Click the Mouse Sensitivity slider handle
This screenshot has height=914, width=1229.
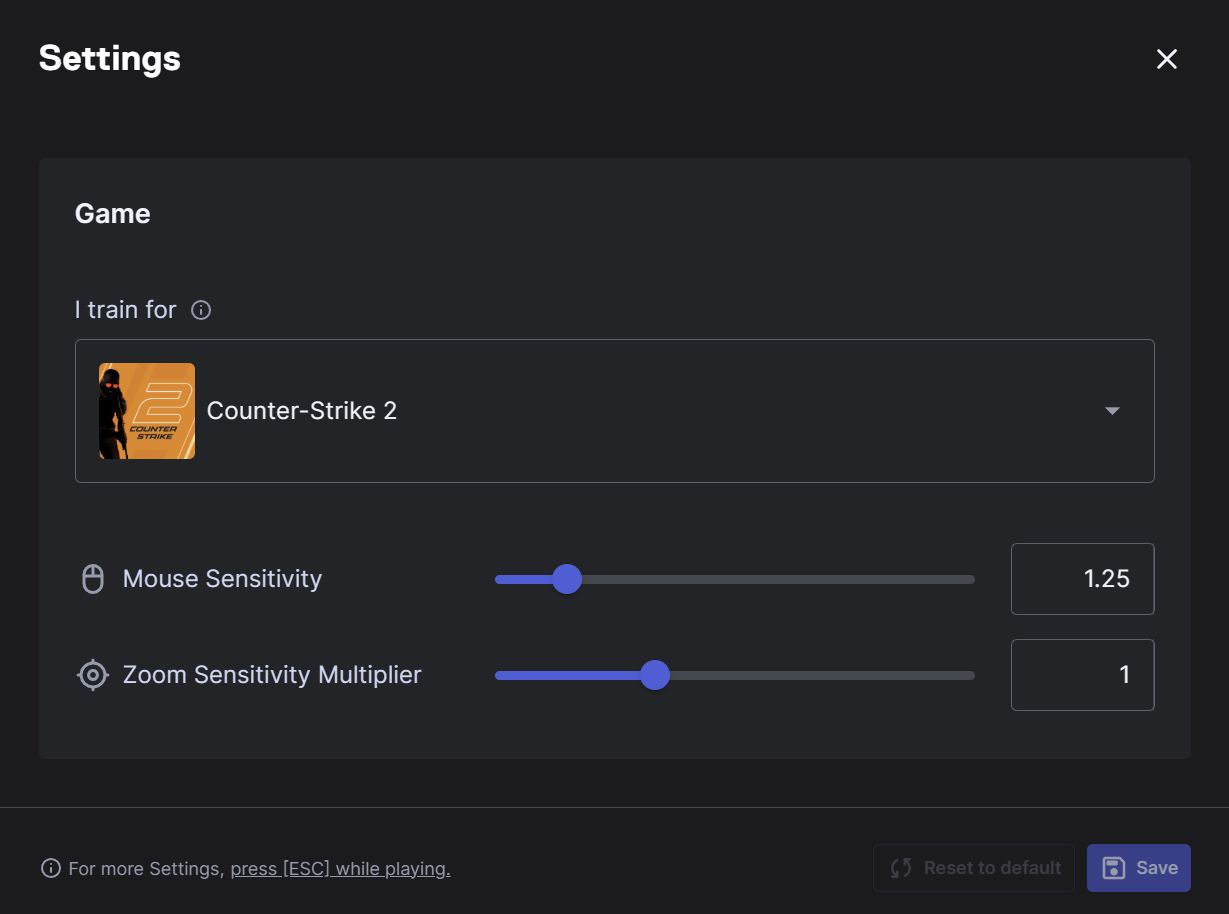pyautogui.click(x=567, y=579)
